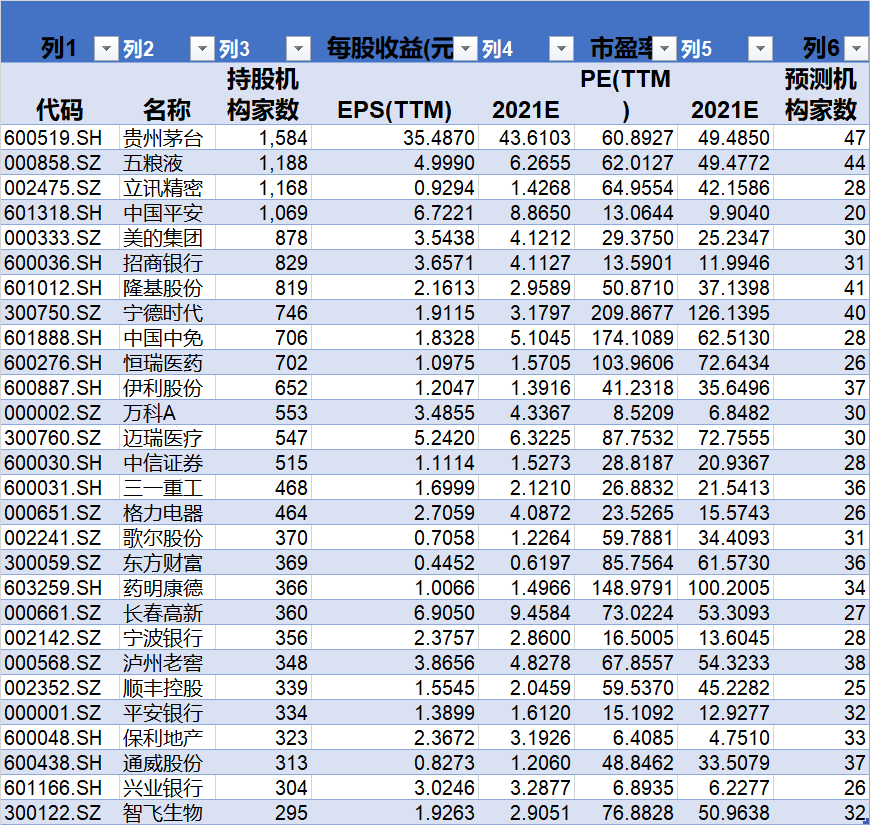Screen dimensions: 870x825
Task: Click the 列1 column header
Action: click(58, 49)
